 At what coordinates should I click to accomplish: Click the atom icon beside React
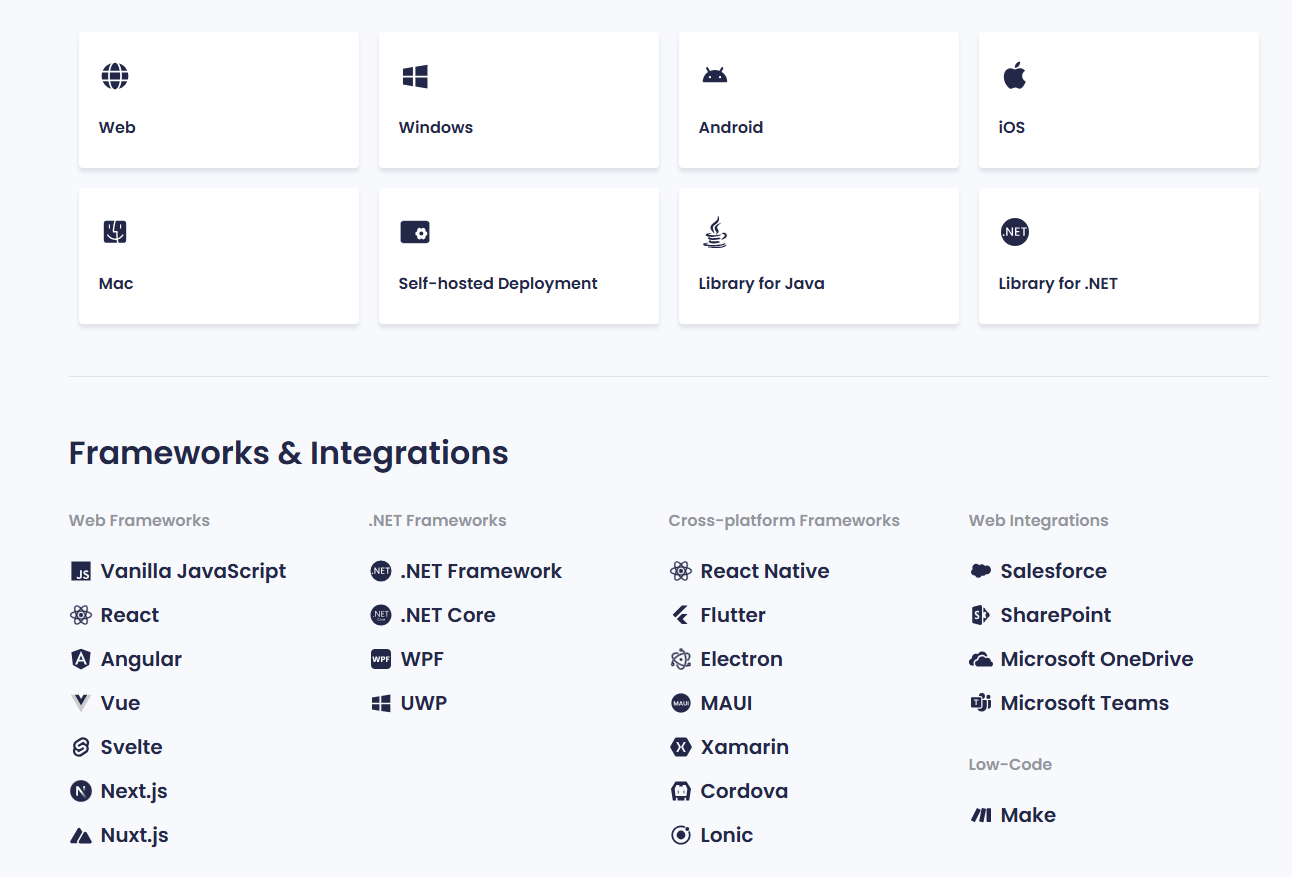(81, 616)
